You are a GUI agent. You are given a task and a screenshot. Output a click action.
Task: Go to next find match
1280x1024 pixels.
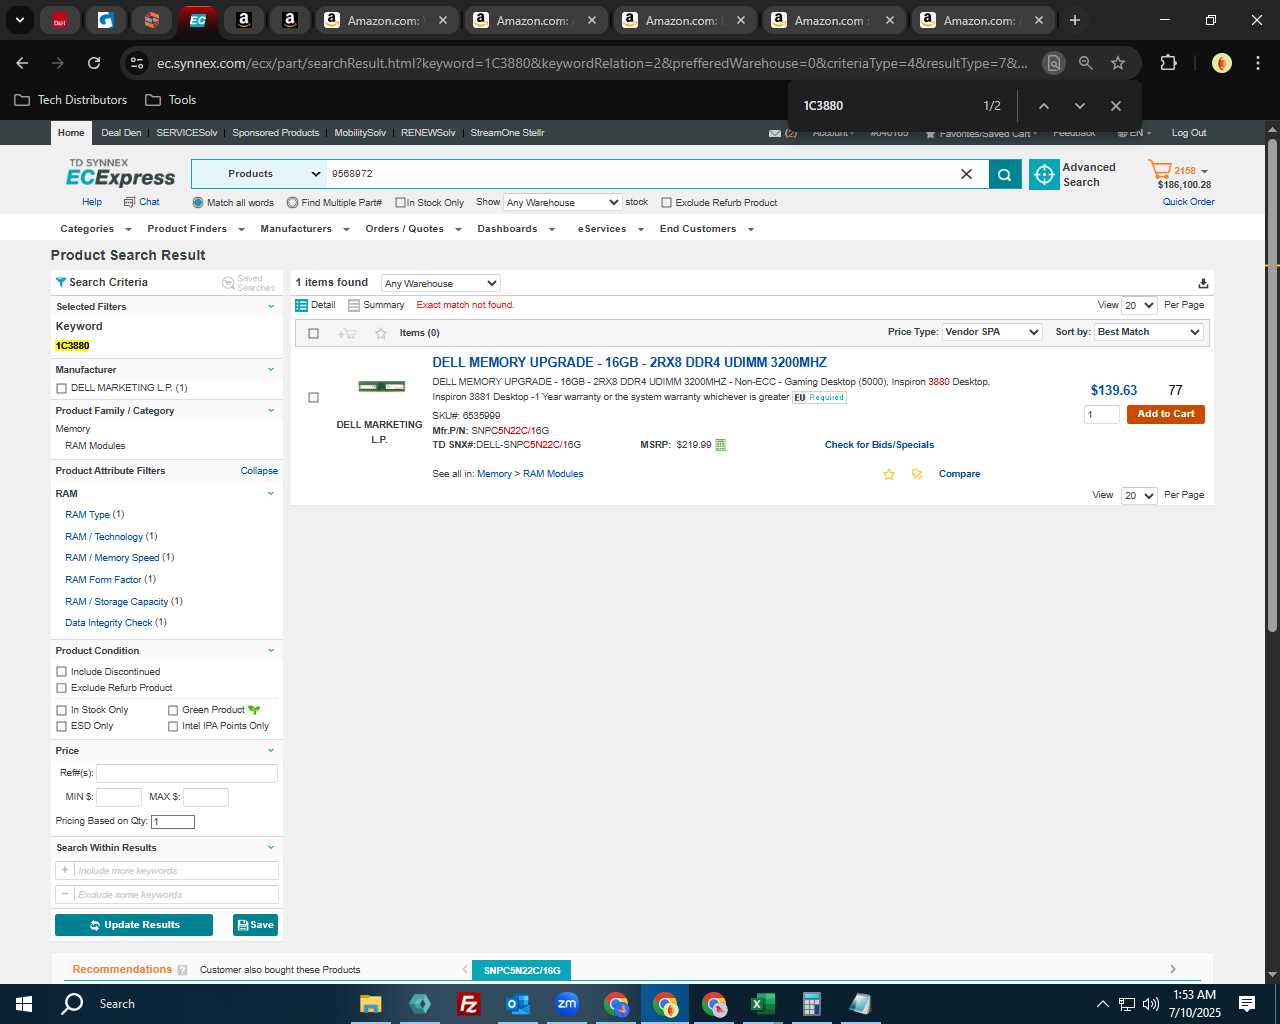click(1079, 106)
